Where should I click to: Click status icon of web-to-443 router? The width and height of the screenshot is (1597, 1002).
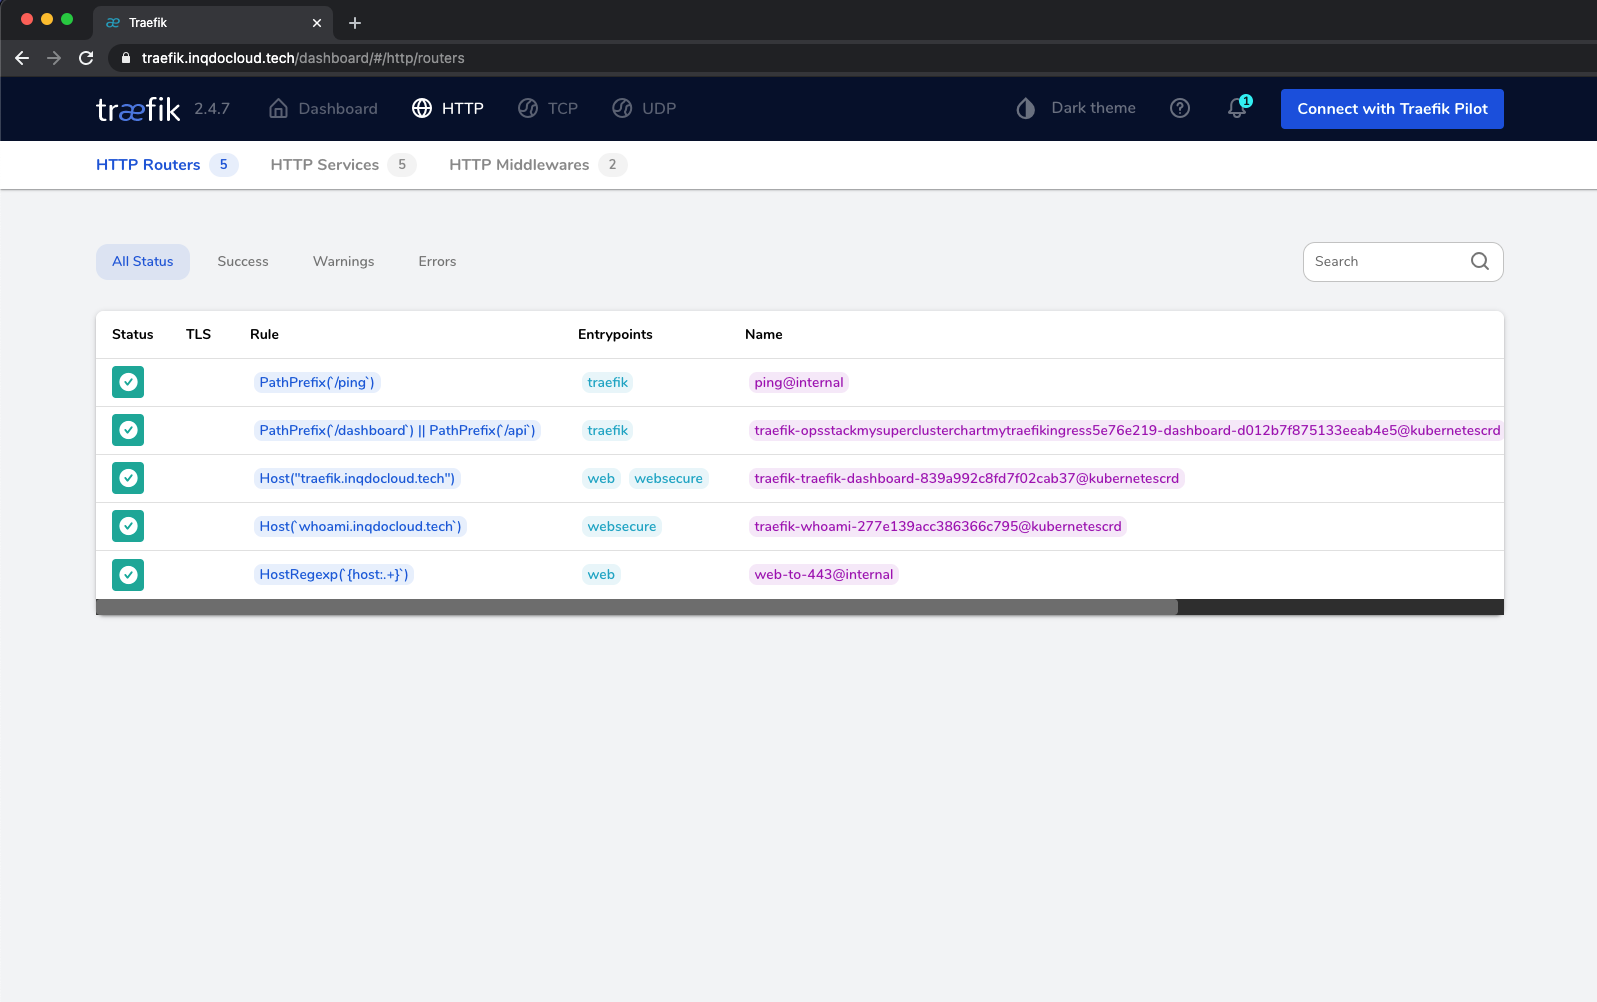(x=128, y=574)
